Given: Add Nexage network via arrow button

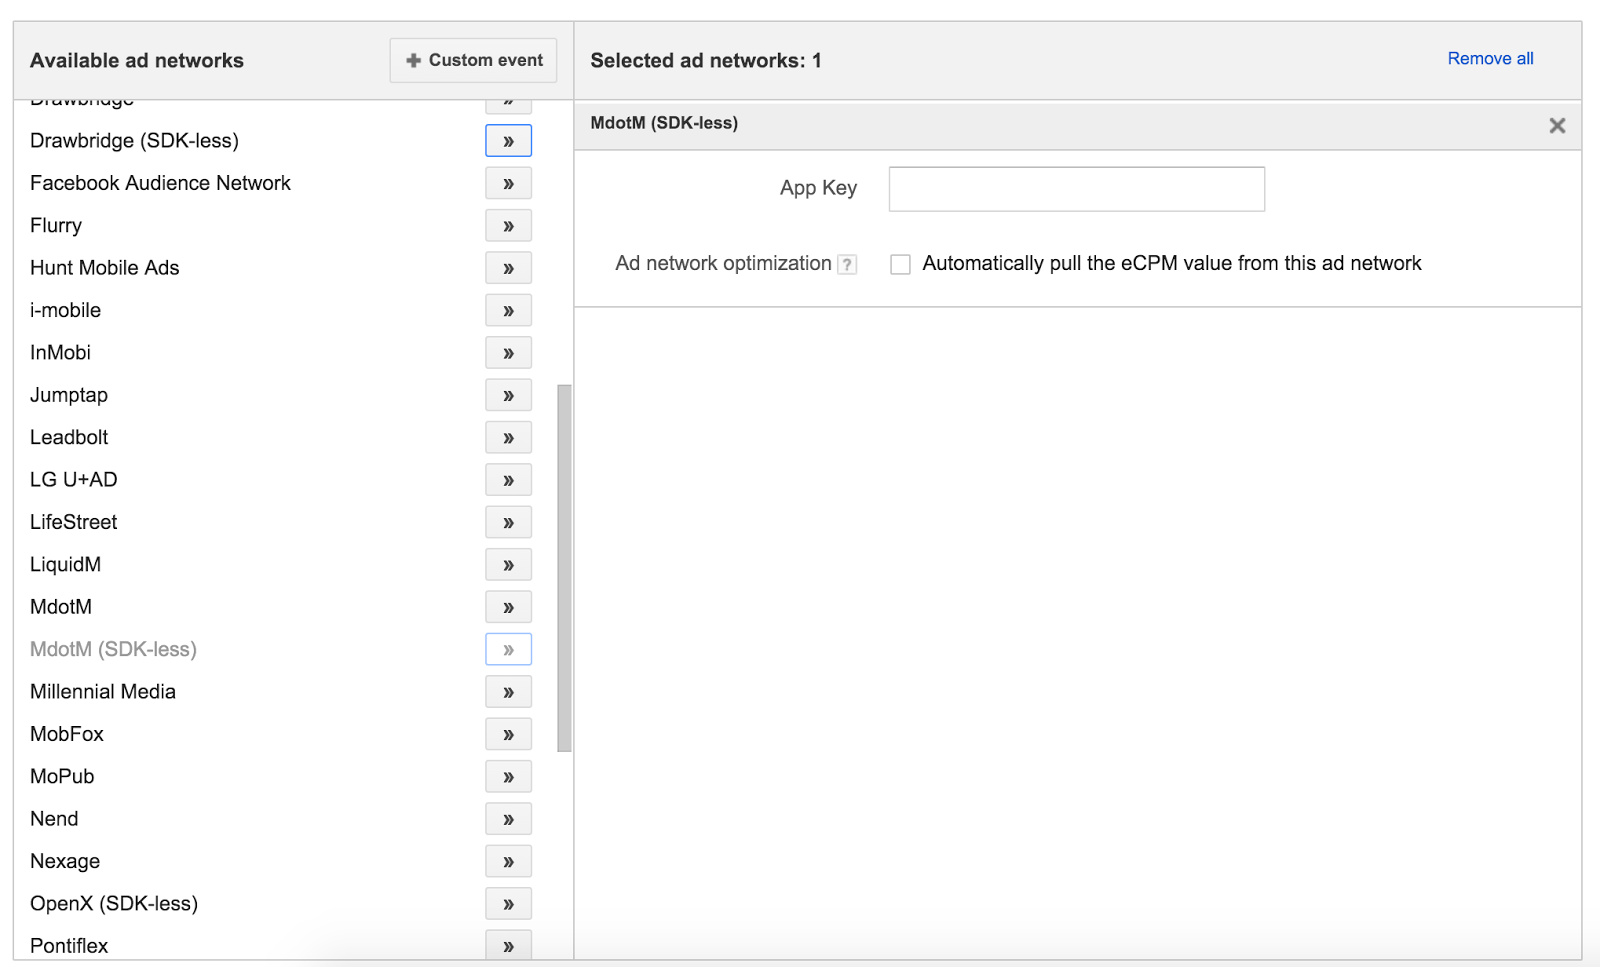Looking at the screenshot, I should pyautogui.click(x=508, y=861).
